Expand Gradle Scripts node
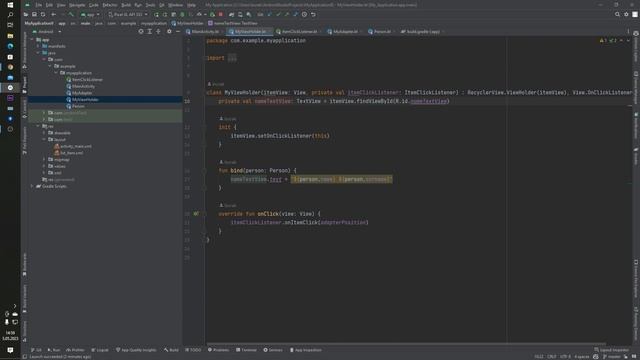 point(32,186)
